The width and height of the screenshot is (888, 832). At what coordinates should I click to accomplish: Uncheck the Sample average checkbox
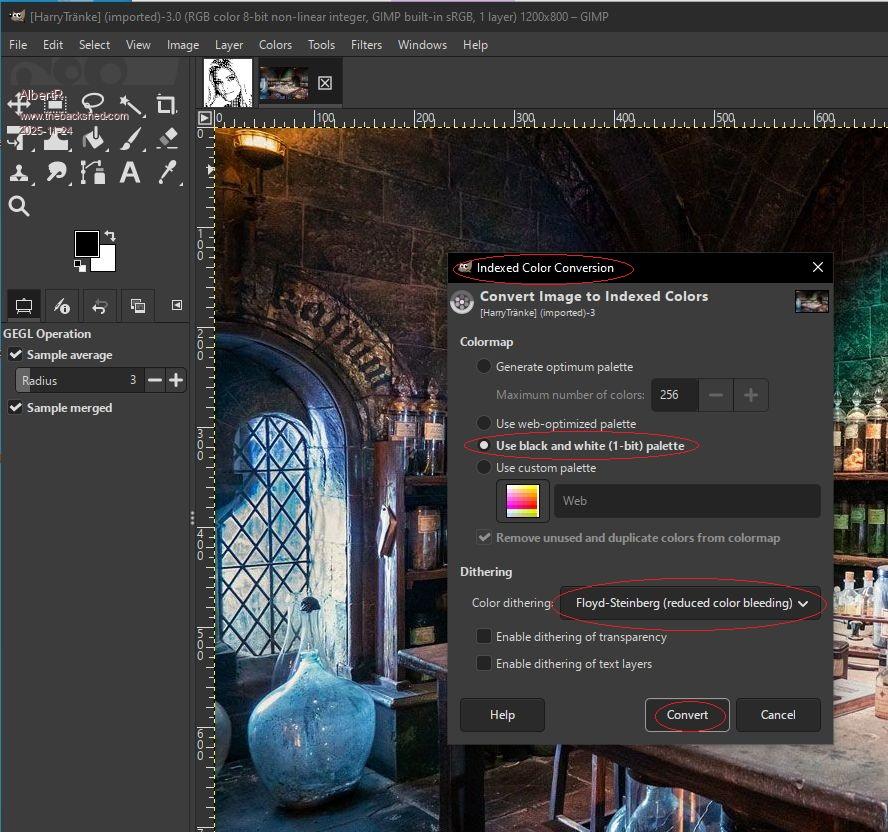coord(16,355)
